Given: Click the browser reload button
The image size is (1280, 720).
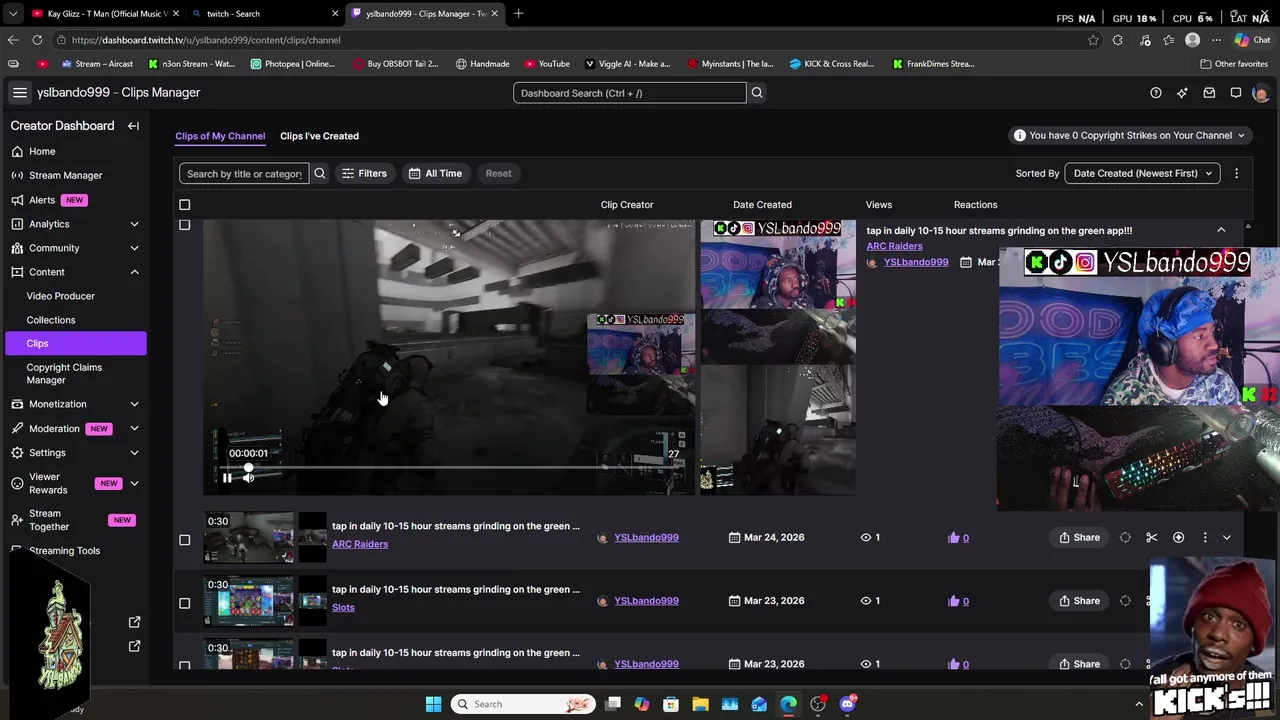Looking at the screenshot, I should pyautogui.click(x=37, y=40).
